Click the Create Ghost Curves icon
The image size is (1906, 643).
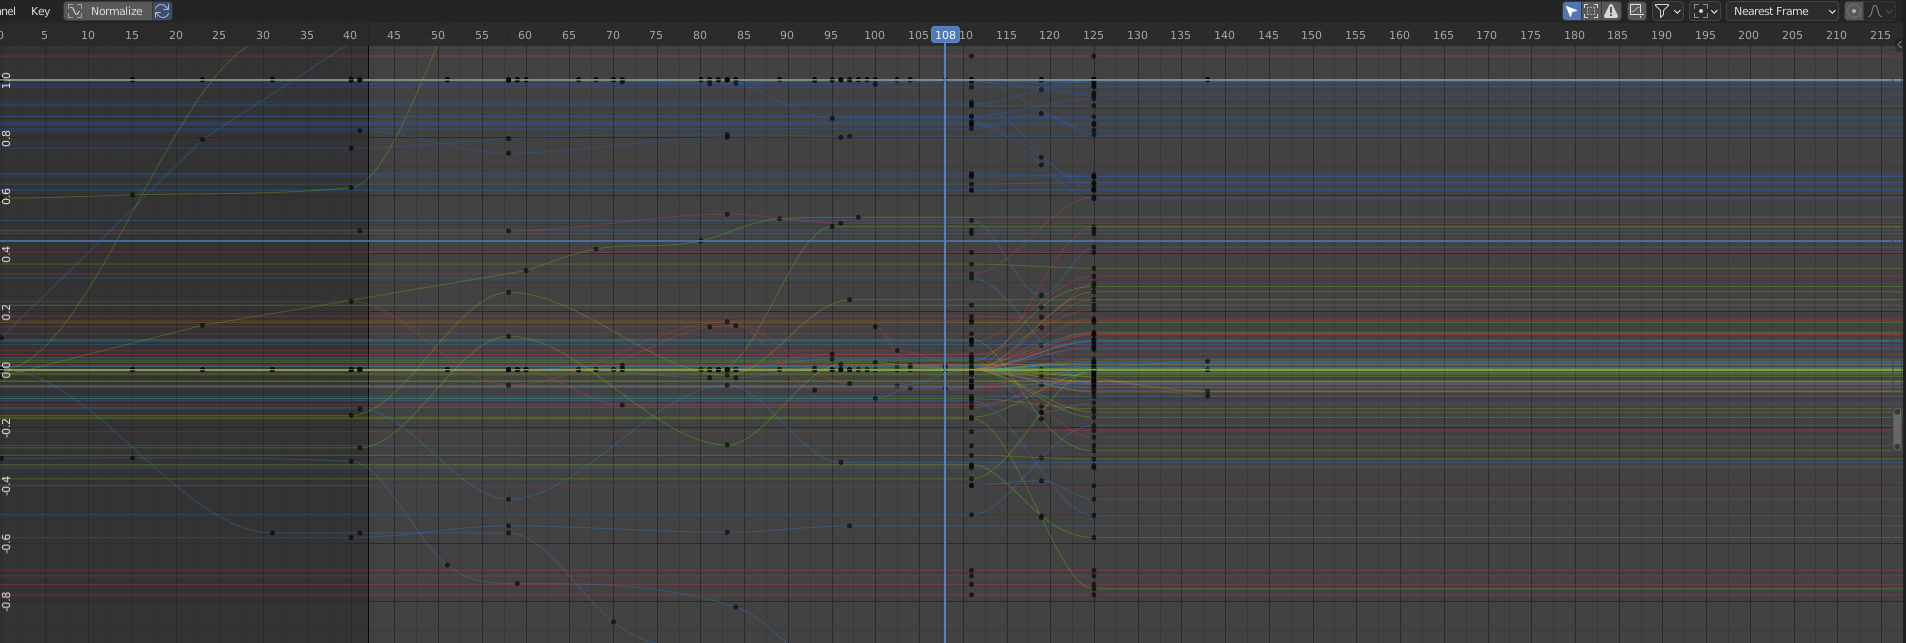point(1636,11)
